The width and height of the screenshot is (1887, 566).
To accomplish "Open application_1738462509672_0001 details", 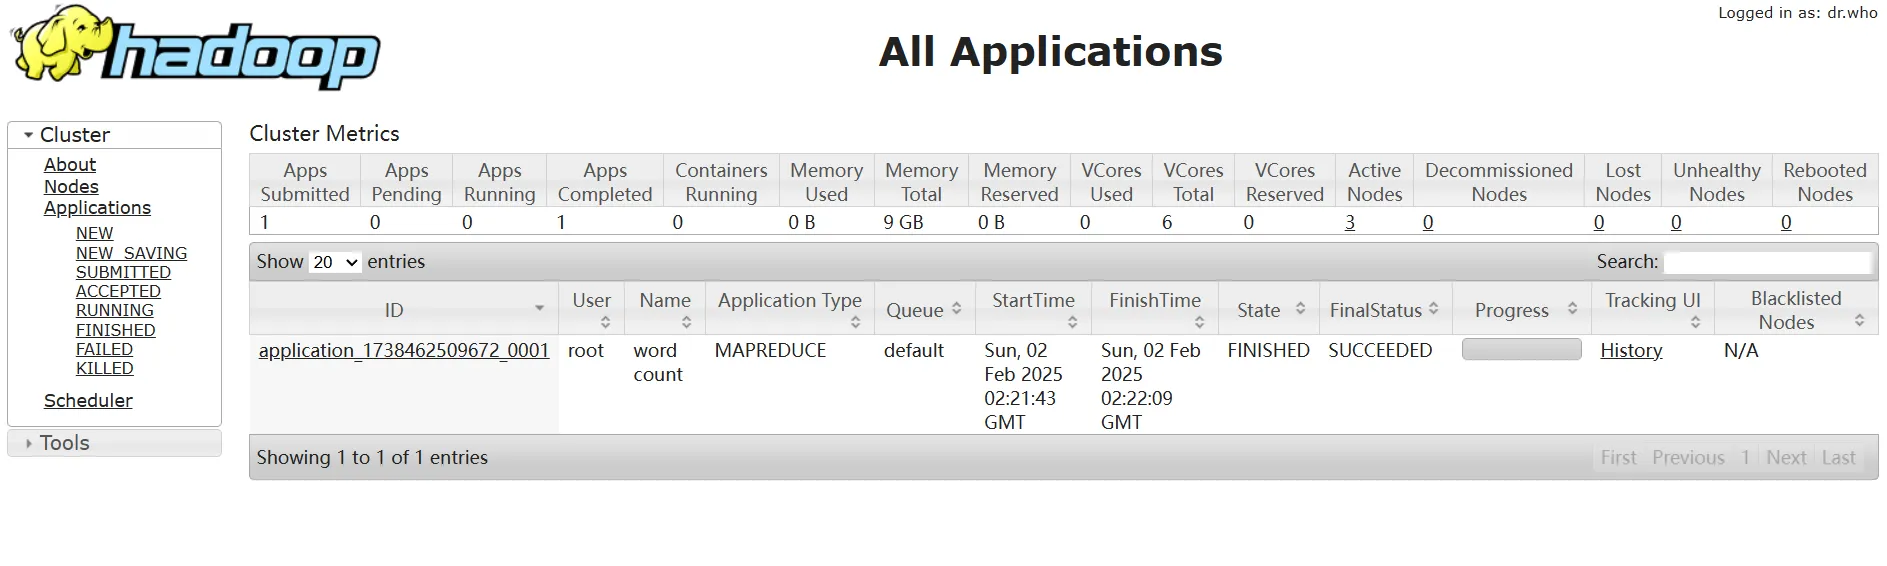I will tap(403, 351).
